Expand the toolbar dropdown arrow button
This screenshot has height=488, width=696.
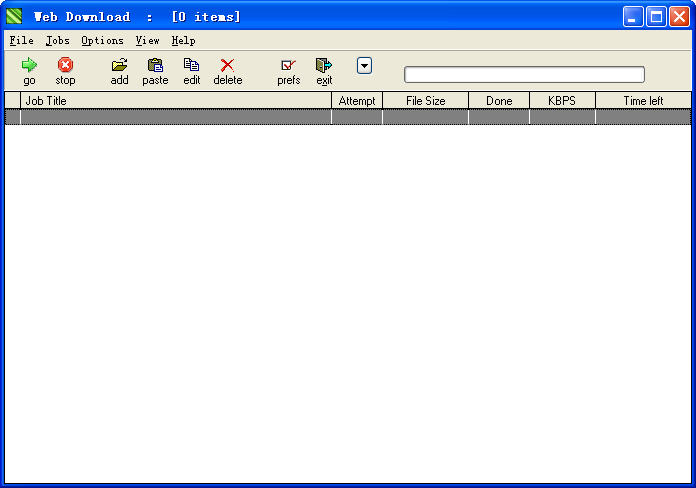coord(364,66)
